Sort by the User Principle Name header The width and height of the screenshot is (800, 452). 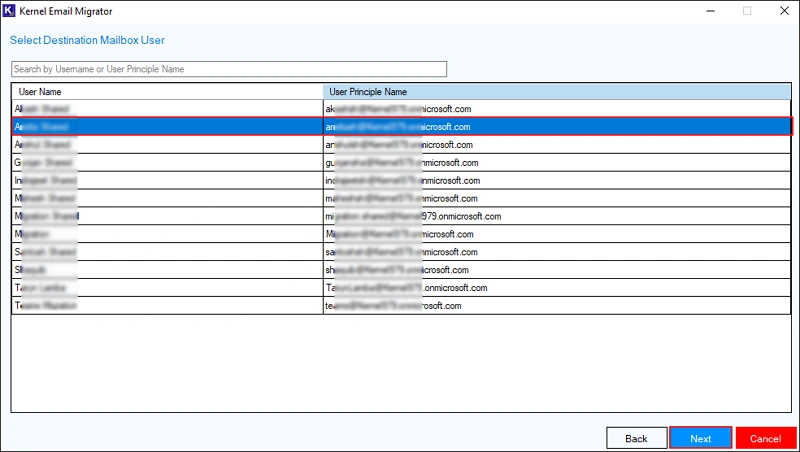click(x=557, y=92)
